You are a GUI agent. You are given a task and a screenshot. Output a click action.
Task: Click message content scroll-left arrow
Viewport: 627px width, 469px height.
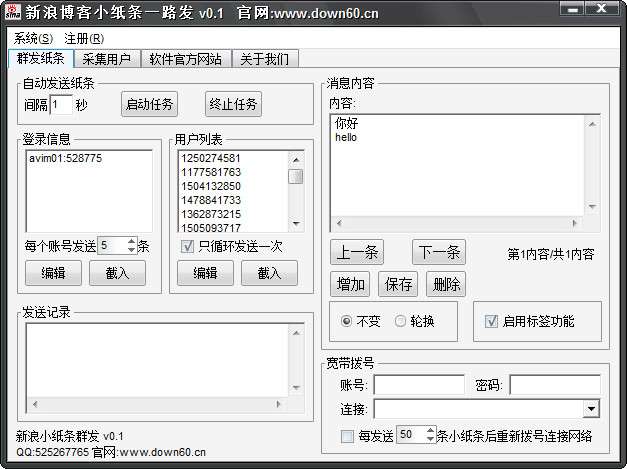tap(339, 223)
